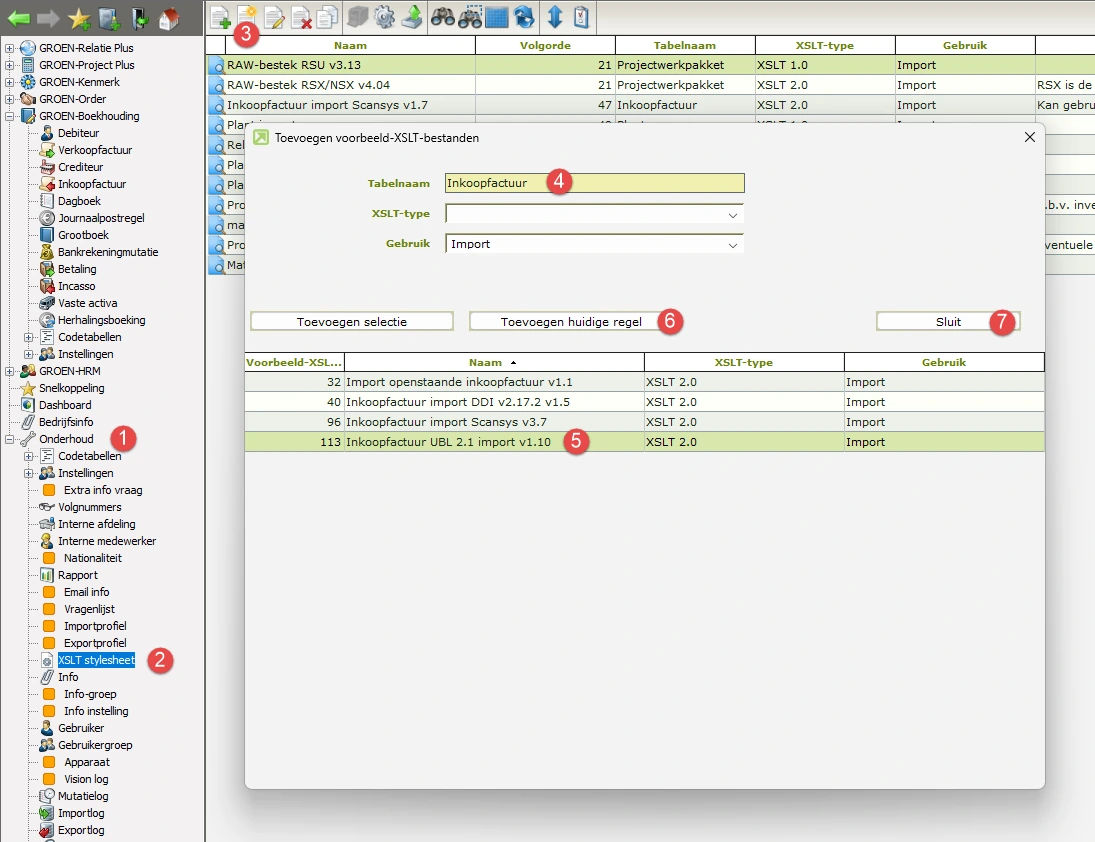Screen dimensions: 1095x842
Task: Open Inkoopfactuur in the Boekhouding tree
Action: (x=92, y=184)
